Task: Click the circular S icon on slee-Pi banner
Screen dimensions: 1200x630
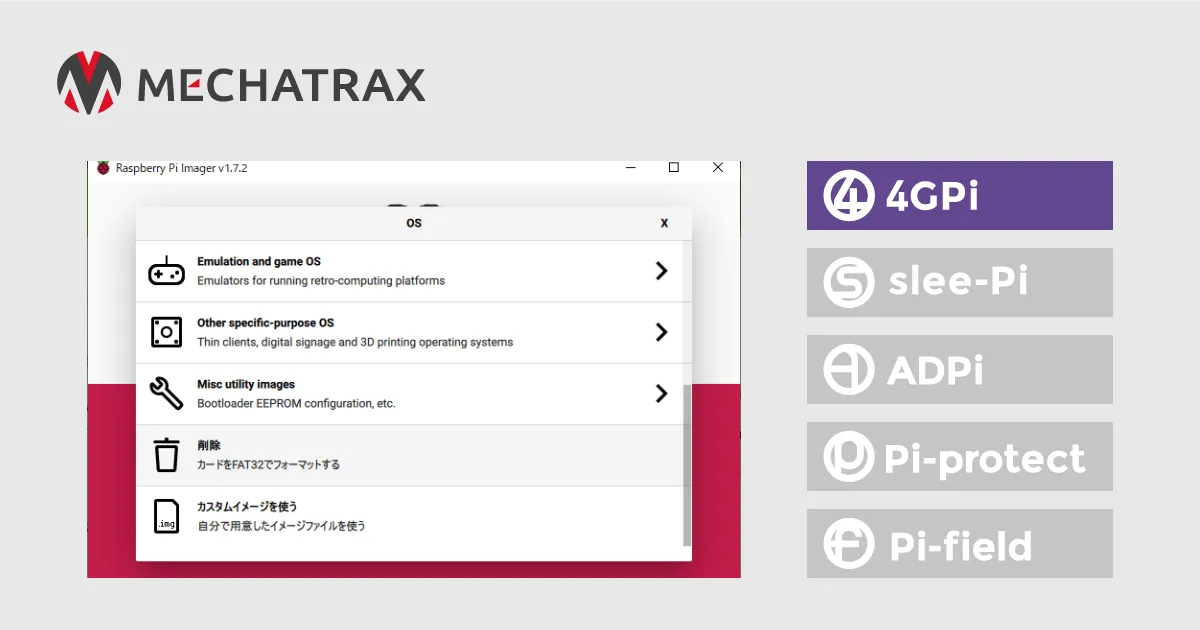Action: [x=848, y=283]
